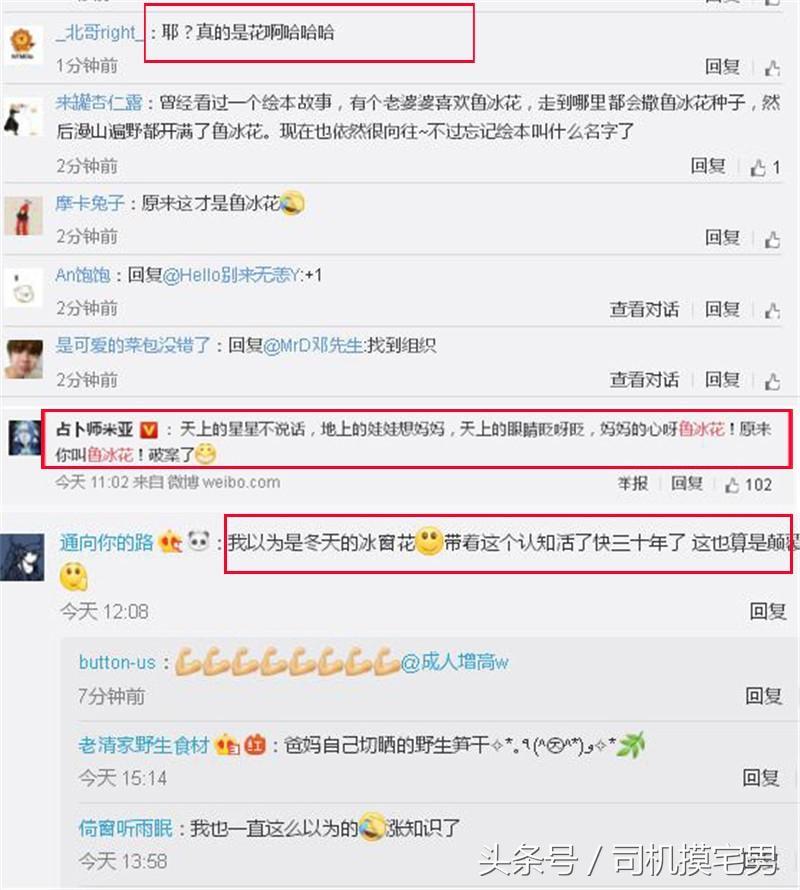Open _北哥right_ lion avatar
Screen dimensions: 800x890
tap(23, 43)
